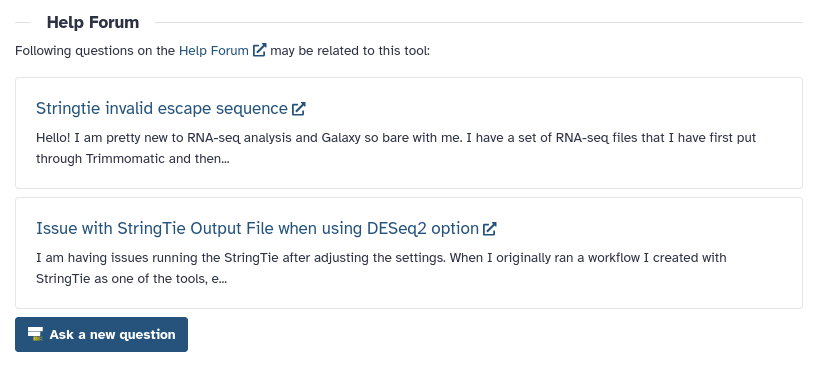Click 'may be related to this tool:' text
815x365 pixels.
tap(350, 50)
